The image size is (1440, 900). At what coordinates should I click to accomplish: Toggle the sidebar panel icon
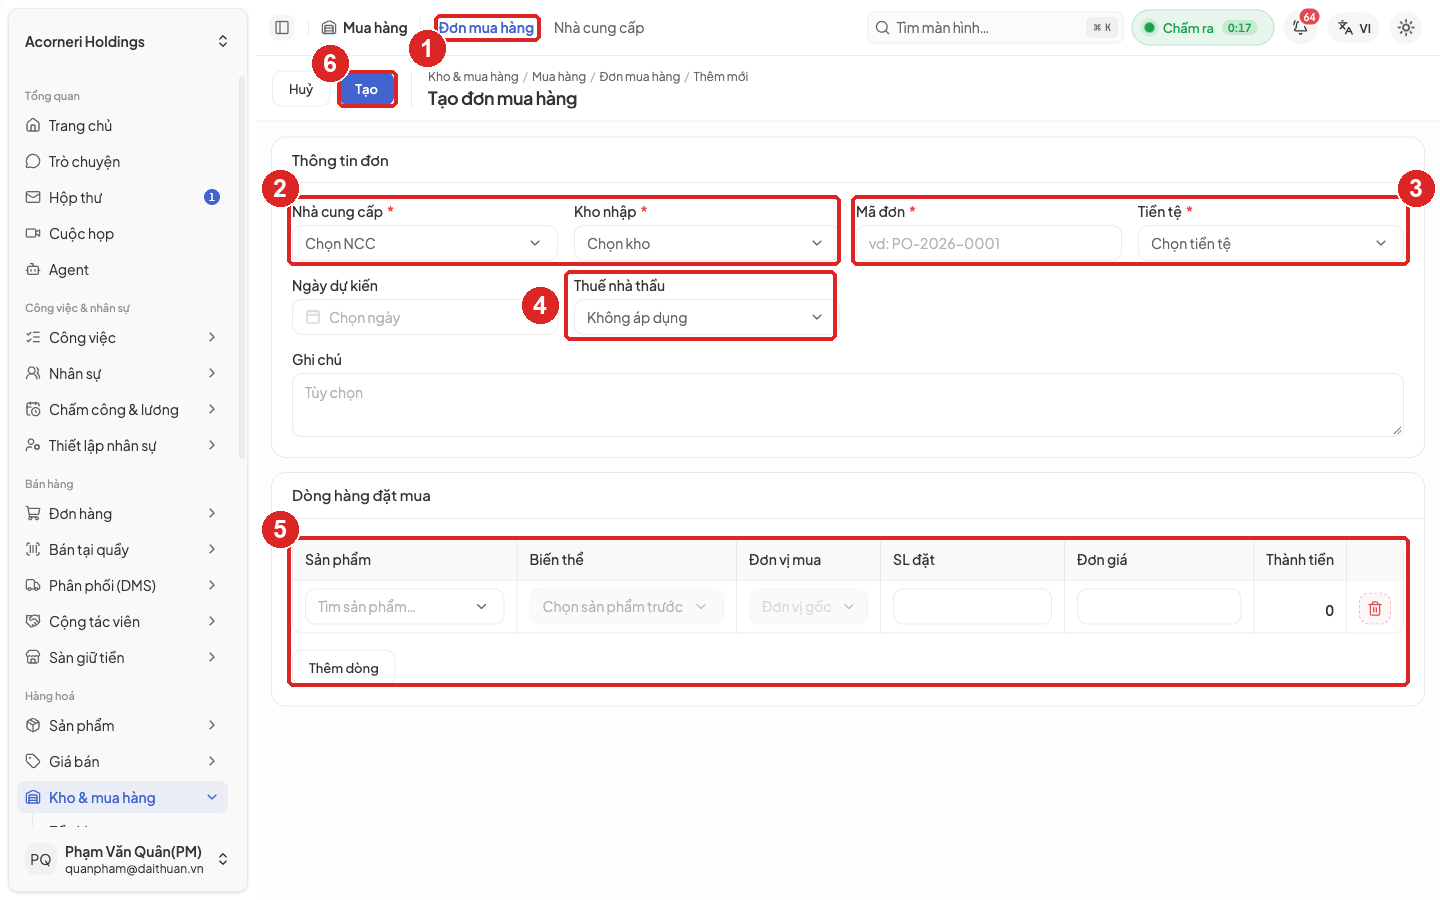tap(282, 28)
